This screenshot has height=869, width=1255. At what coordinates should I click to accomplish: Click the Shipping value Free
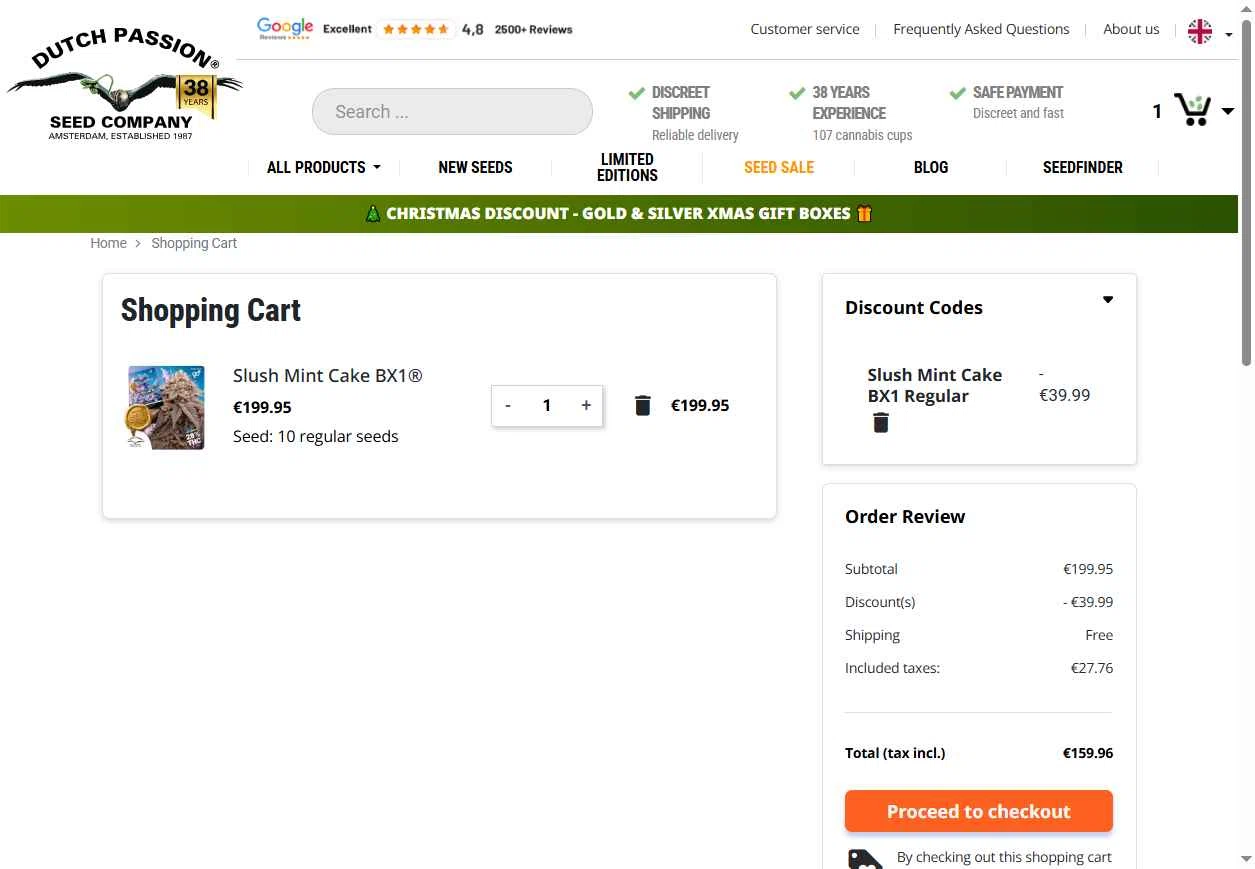[x=1099, y=635]
